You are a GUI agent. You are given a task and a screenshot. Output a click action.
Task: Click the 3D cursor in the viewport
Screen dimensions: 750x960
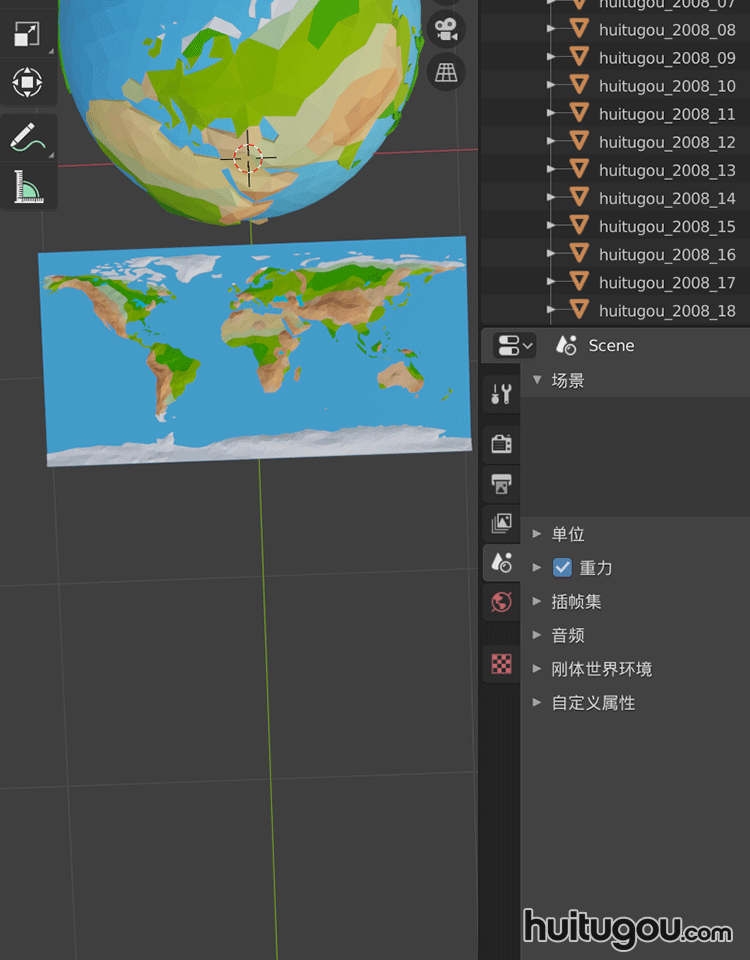248,156
